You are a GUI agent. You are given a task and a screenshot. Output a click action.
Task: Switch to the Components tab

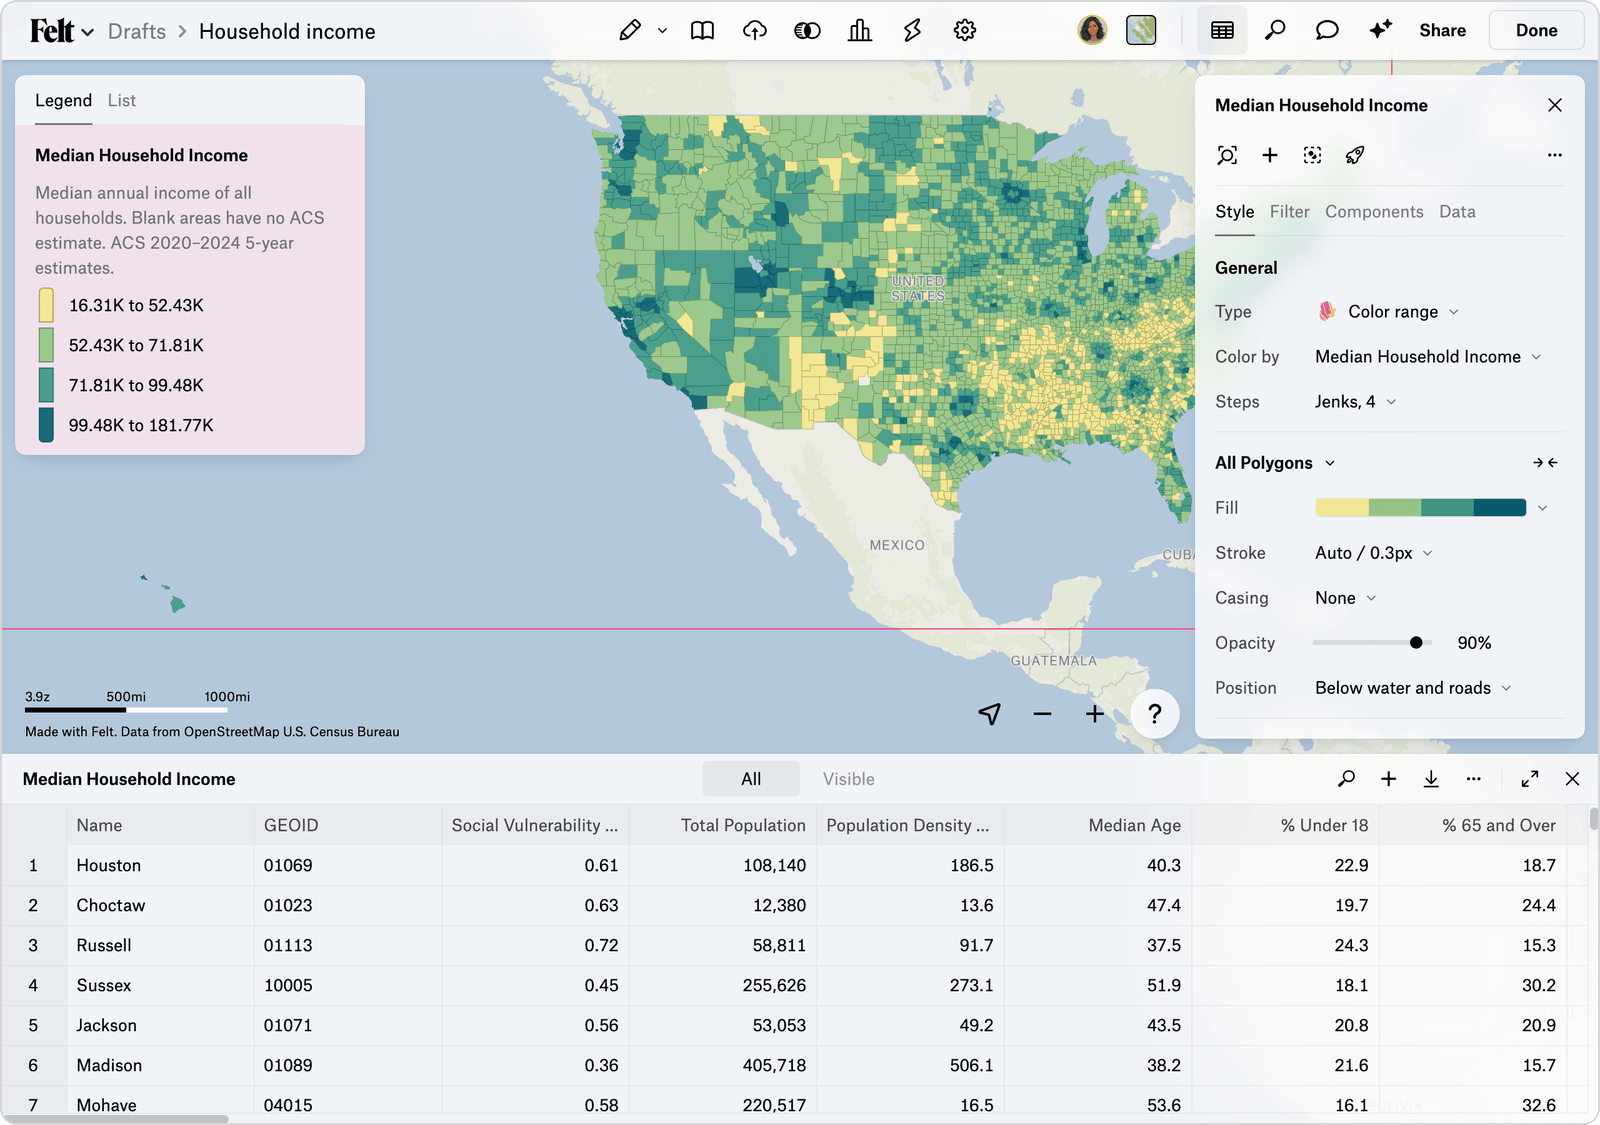tap(1374, 212)
